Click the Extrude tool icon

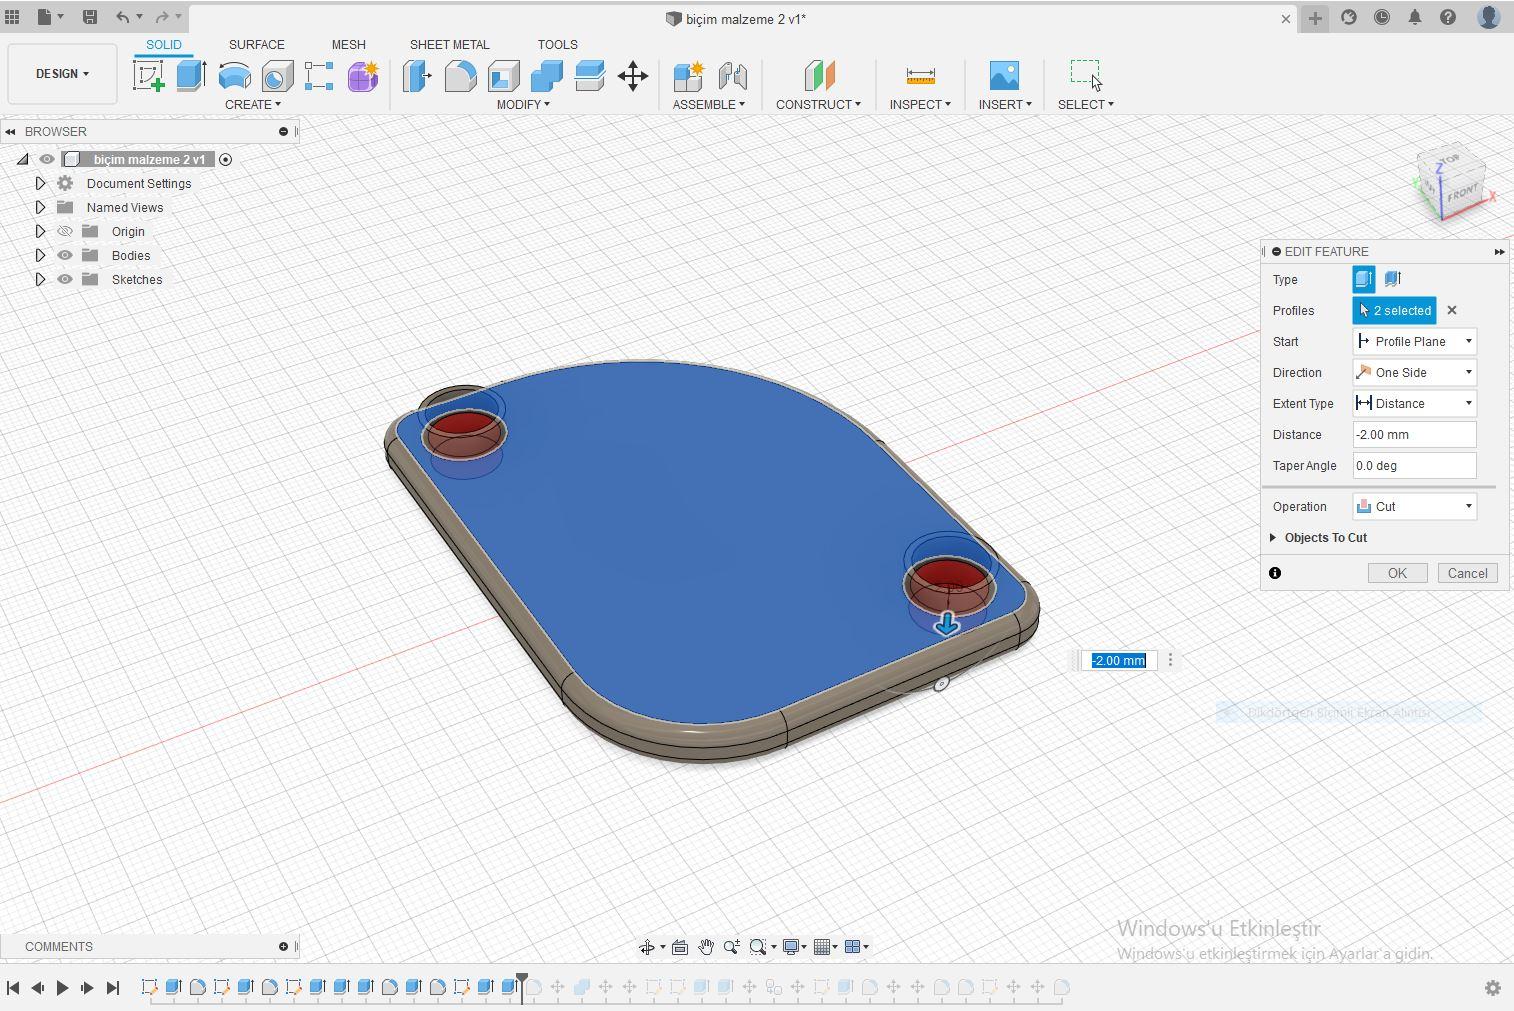click(x=191, y=76)
